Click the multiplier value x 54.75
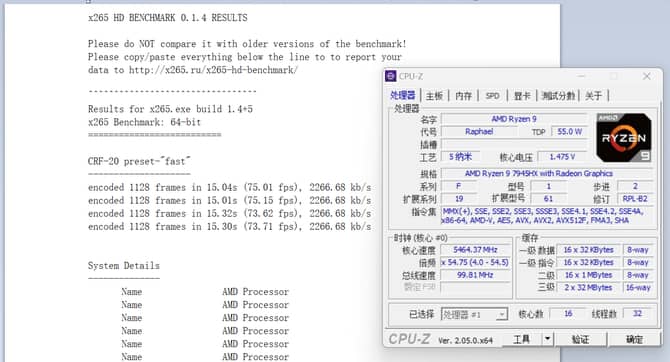670x362 pixels. coord(475,262)
